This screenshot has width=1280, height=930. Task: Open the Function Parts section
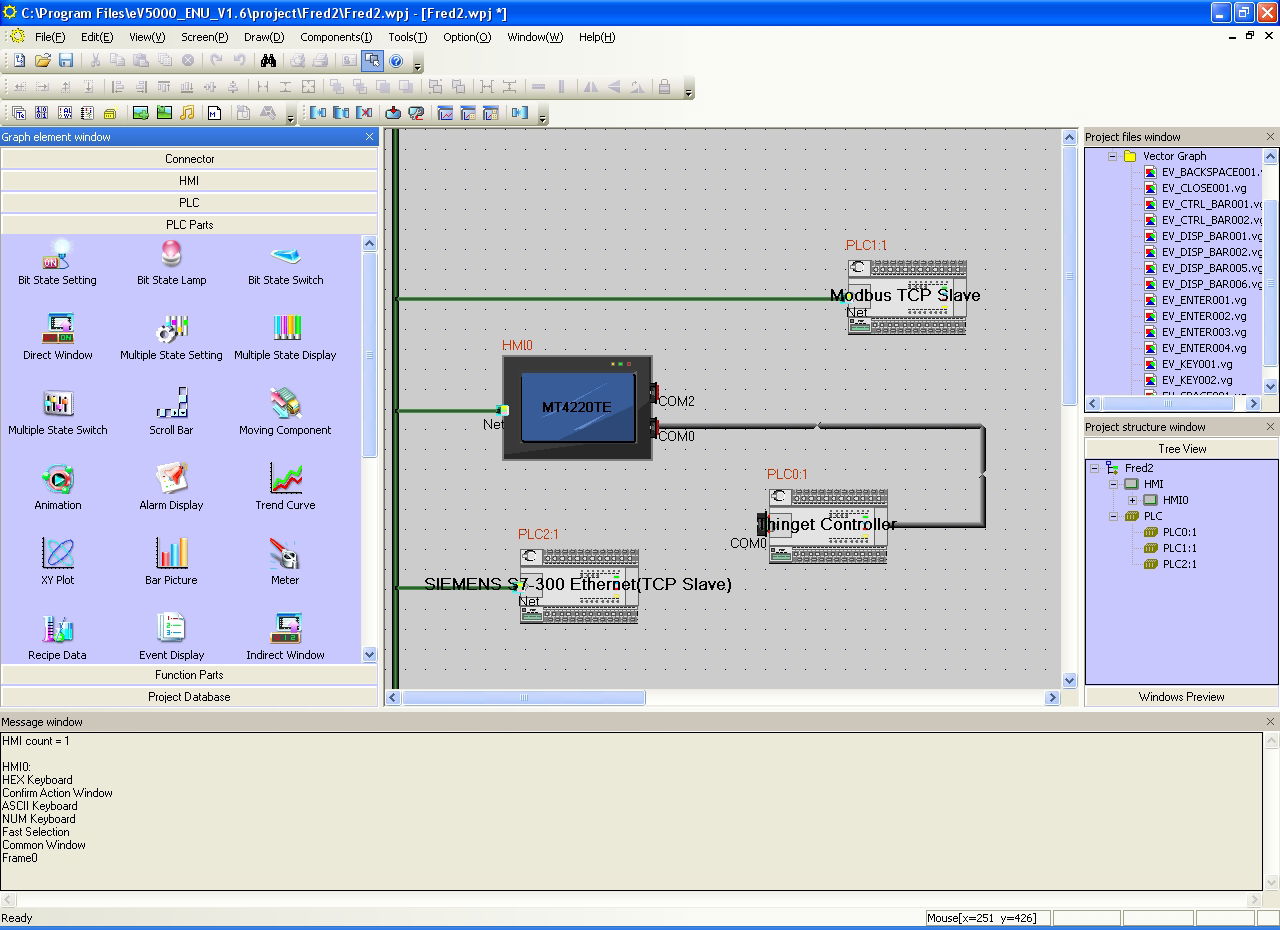(x=189, y=675)
